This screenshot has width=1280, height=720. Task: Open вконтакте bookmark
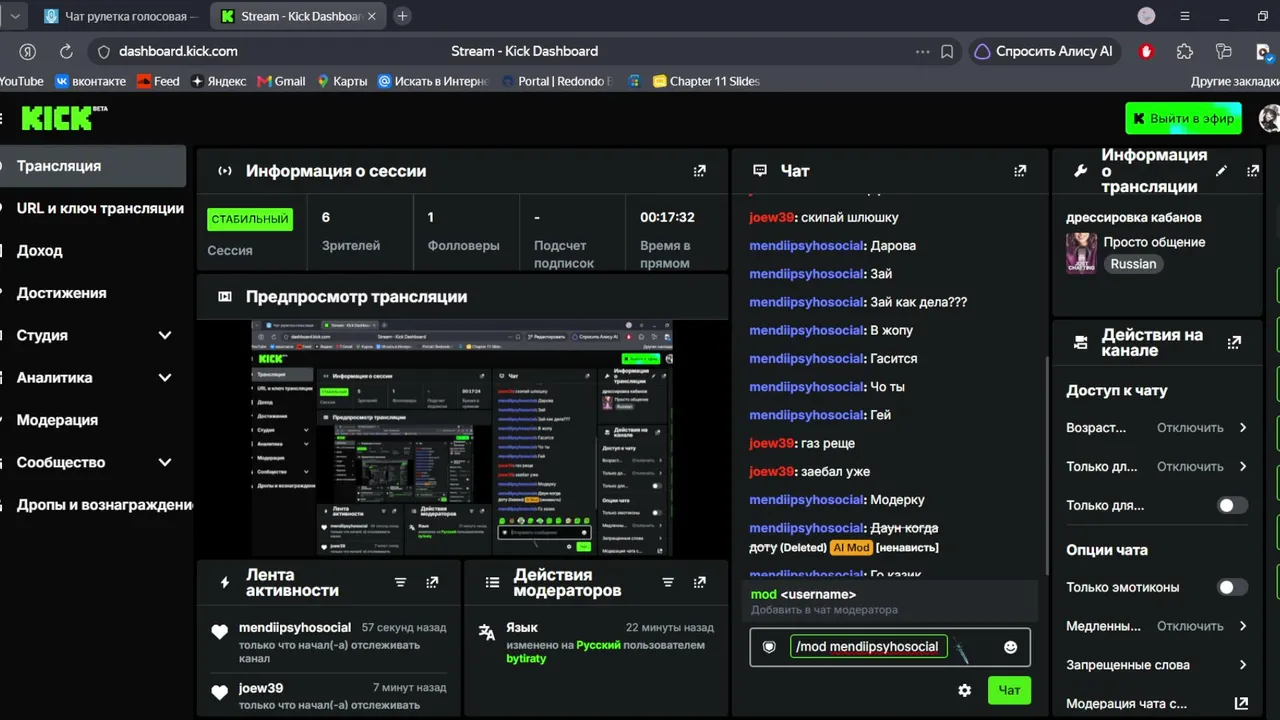pos(90,81)
